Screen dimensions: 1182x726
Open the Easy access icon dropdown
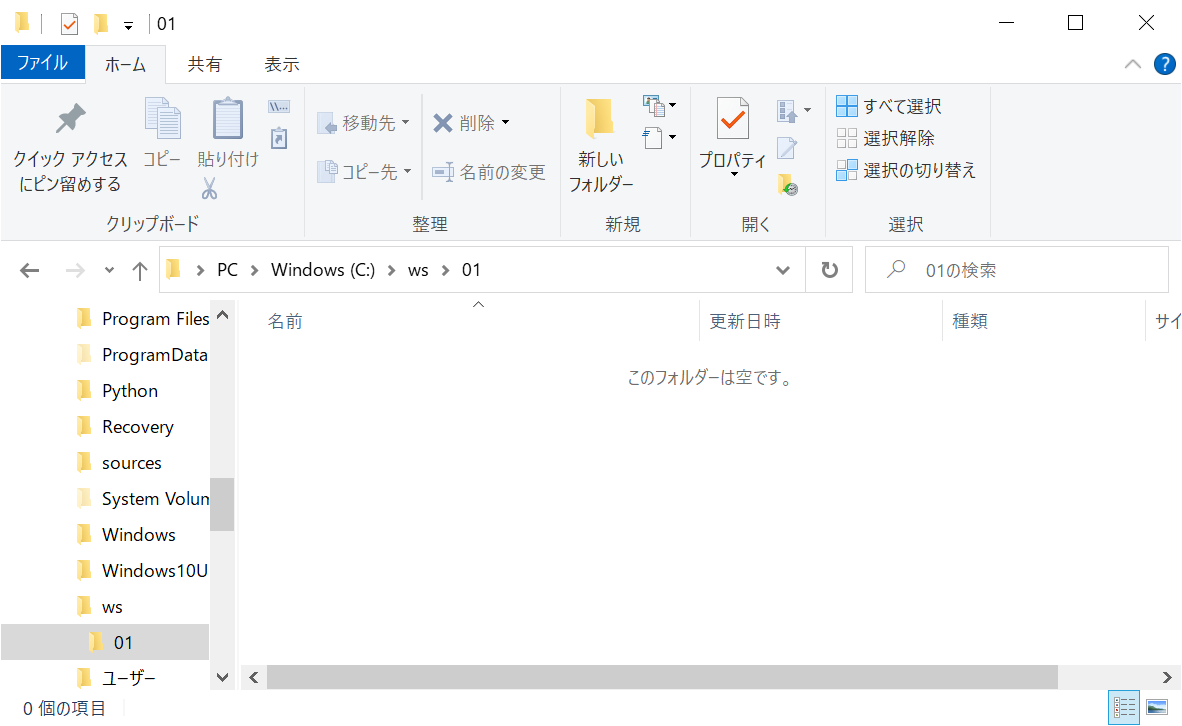(x=659, y=138)
